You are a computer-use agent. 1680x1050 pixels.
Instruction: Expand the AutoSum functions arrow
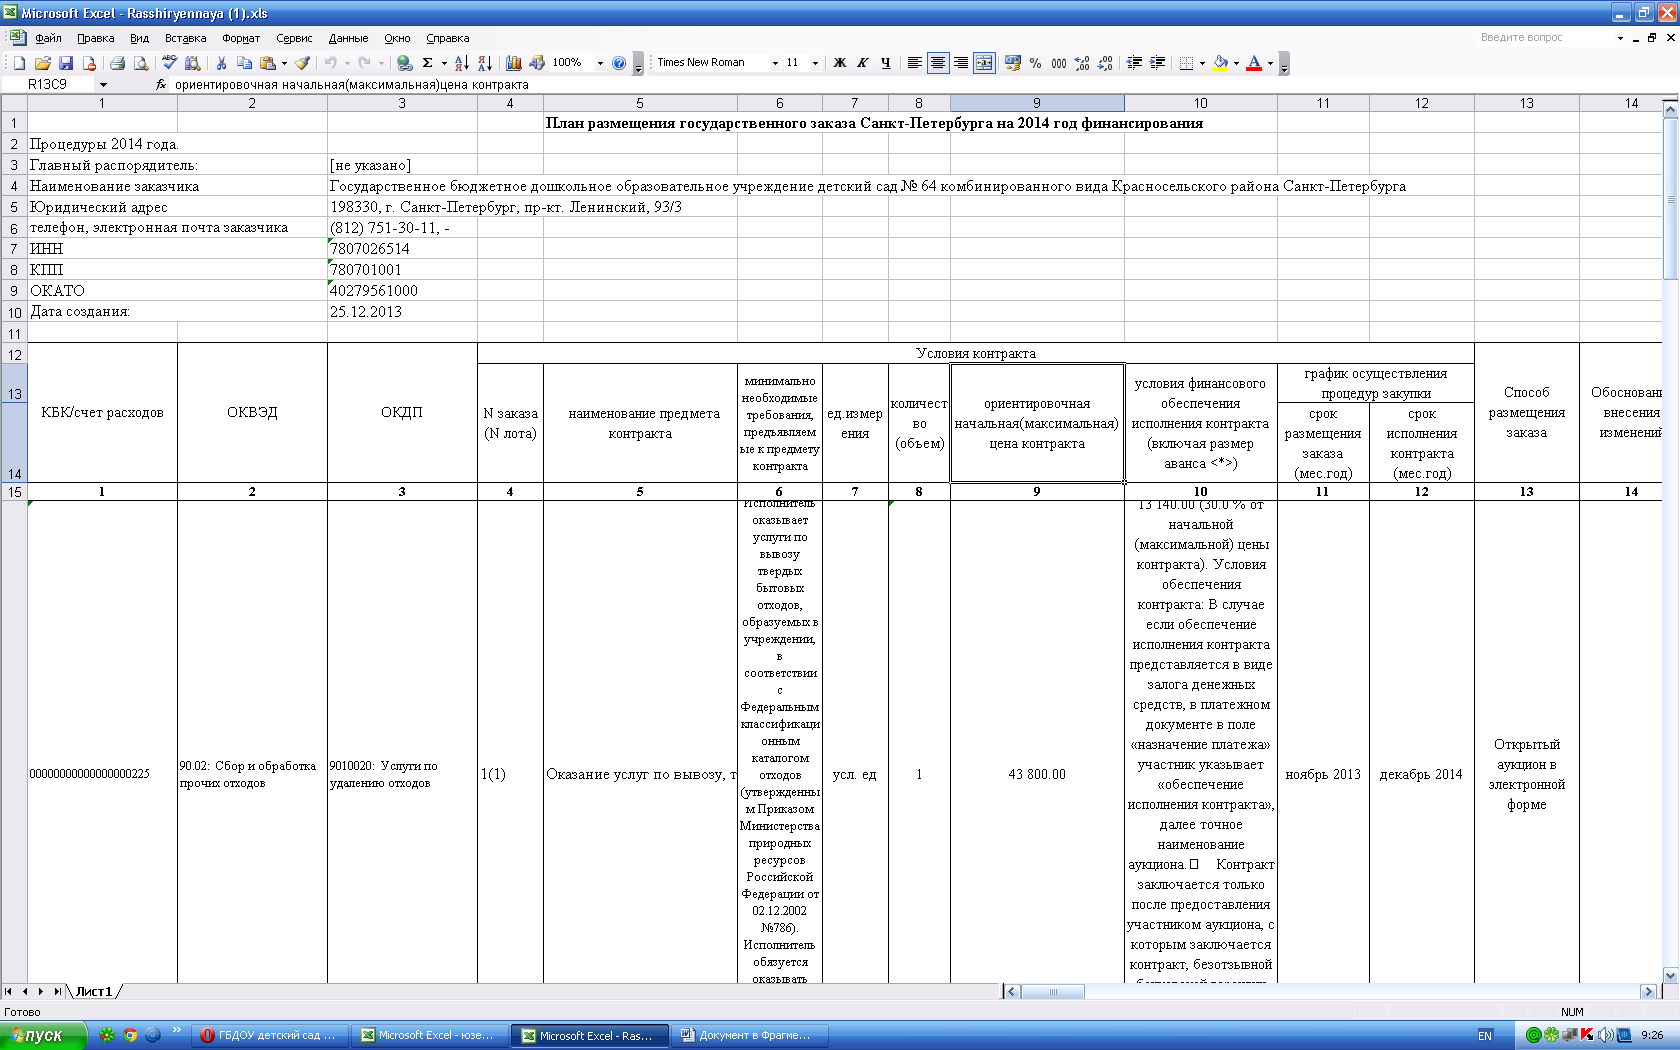tap(444, 63)
